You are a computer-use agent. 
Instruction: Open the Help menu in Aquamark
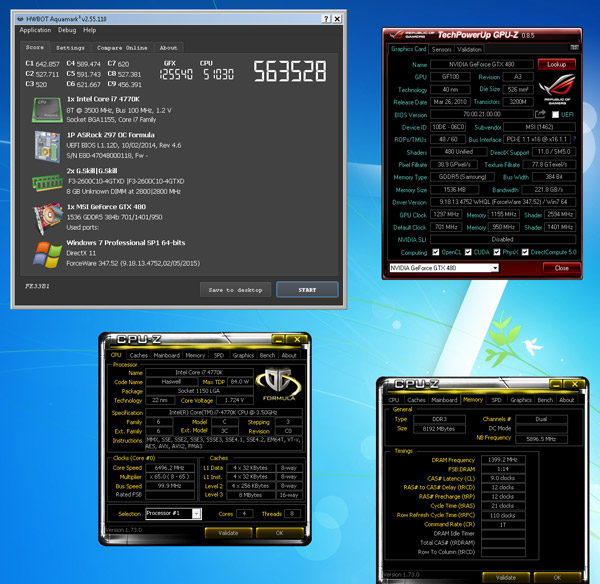coord(90,30)
